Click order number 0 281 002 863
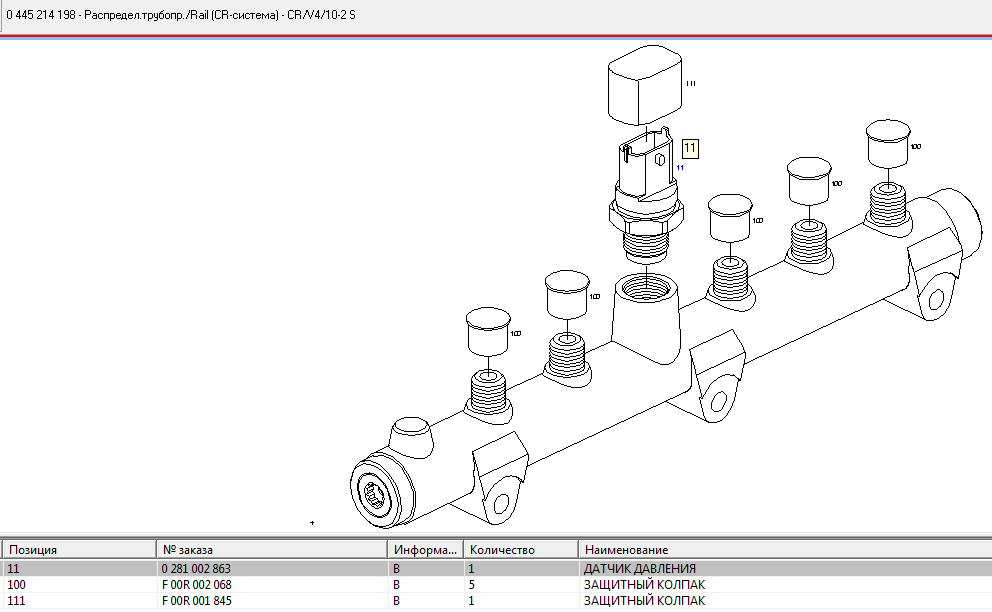The width and height of the screenshot is (992, 612). (x=196, y=568)
